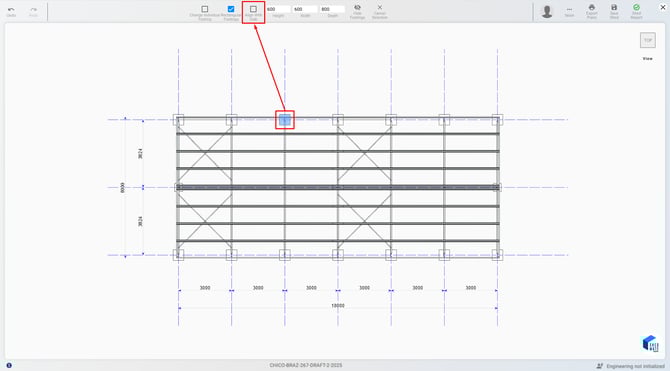670x371 pixels.
Task: Click the blue info icon in status bar
Action: tap(9, 365)
